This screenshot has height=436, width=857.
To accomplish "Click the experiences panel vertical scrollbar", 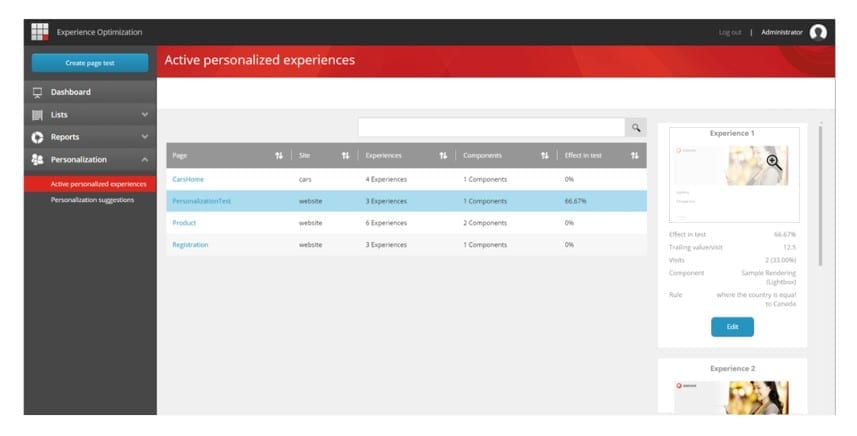I will (820, 196).
